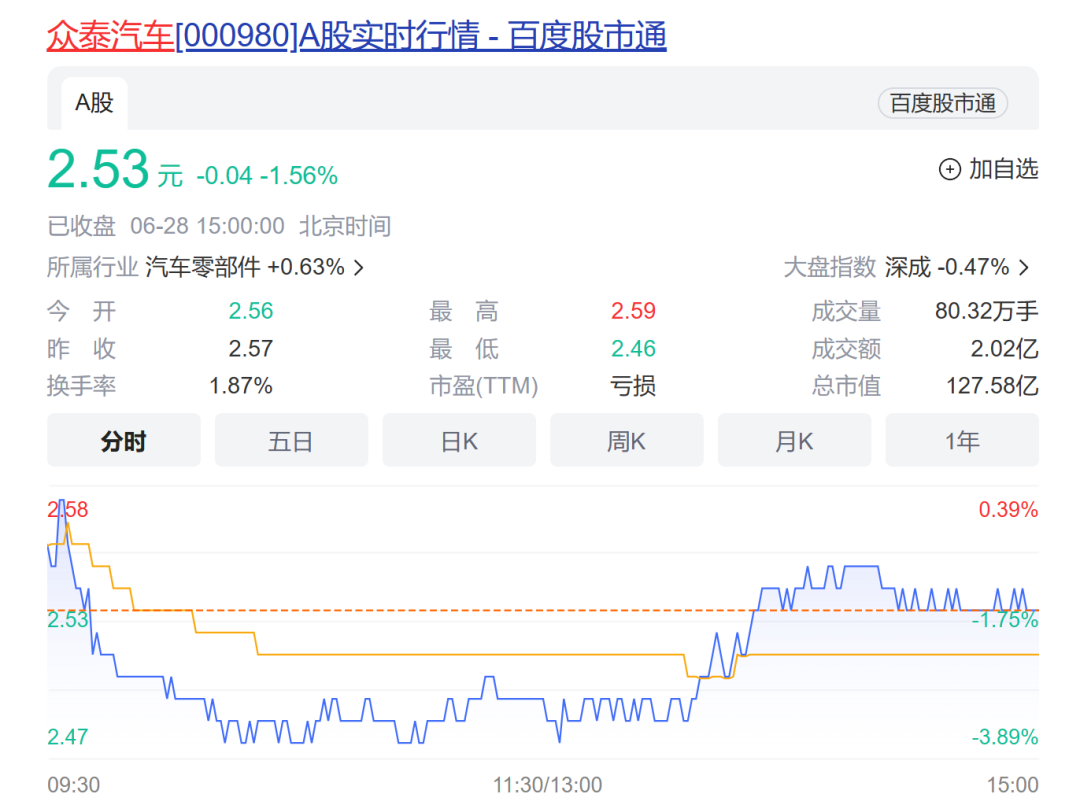Expand the chevron after 深成 -0.47%

[1024, 267]
